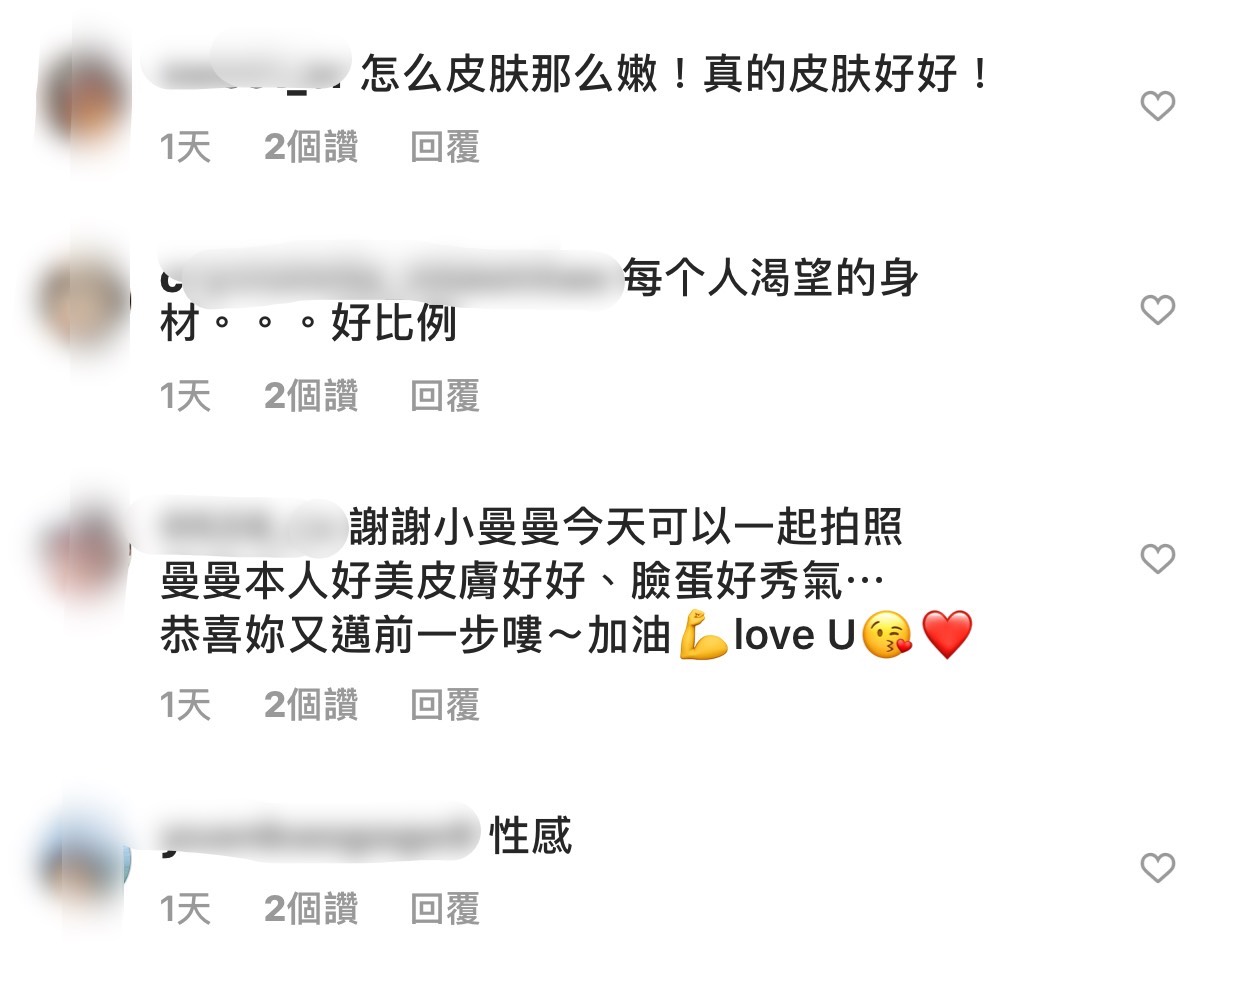Tap the heart next to 性感 comment

[1157, 867]
